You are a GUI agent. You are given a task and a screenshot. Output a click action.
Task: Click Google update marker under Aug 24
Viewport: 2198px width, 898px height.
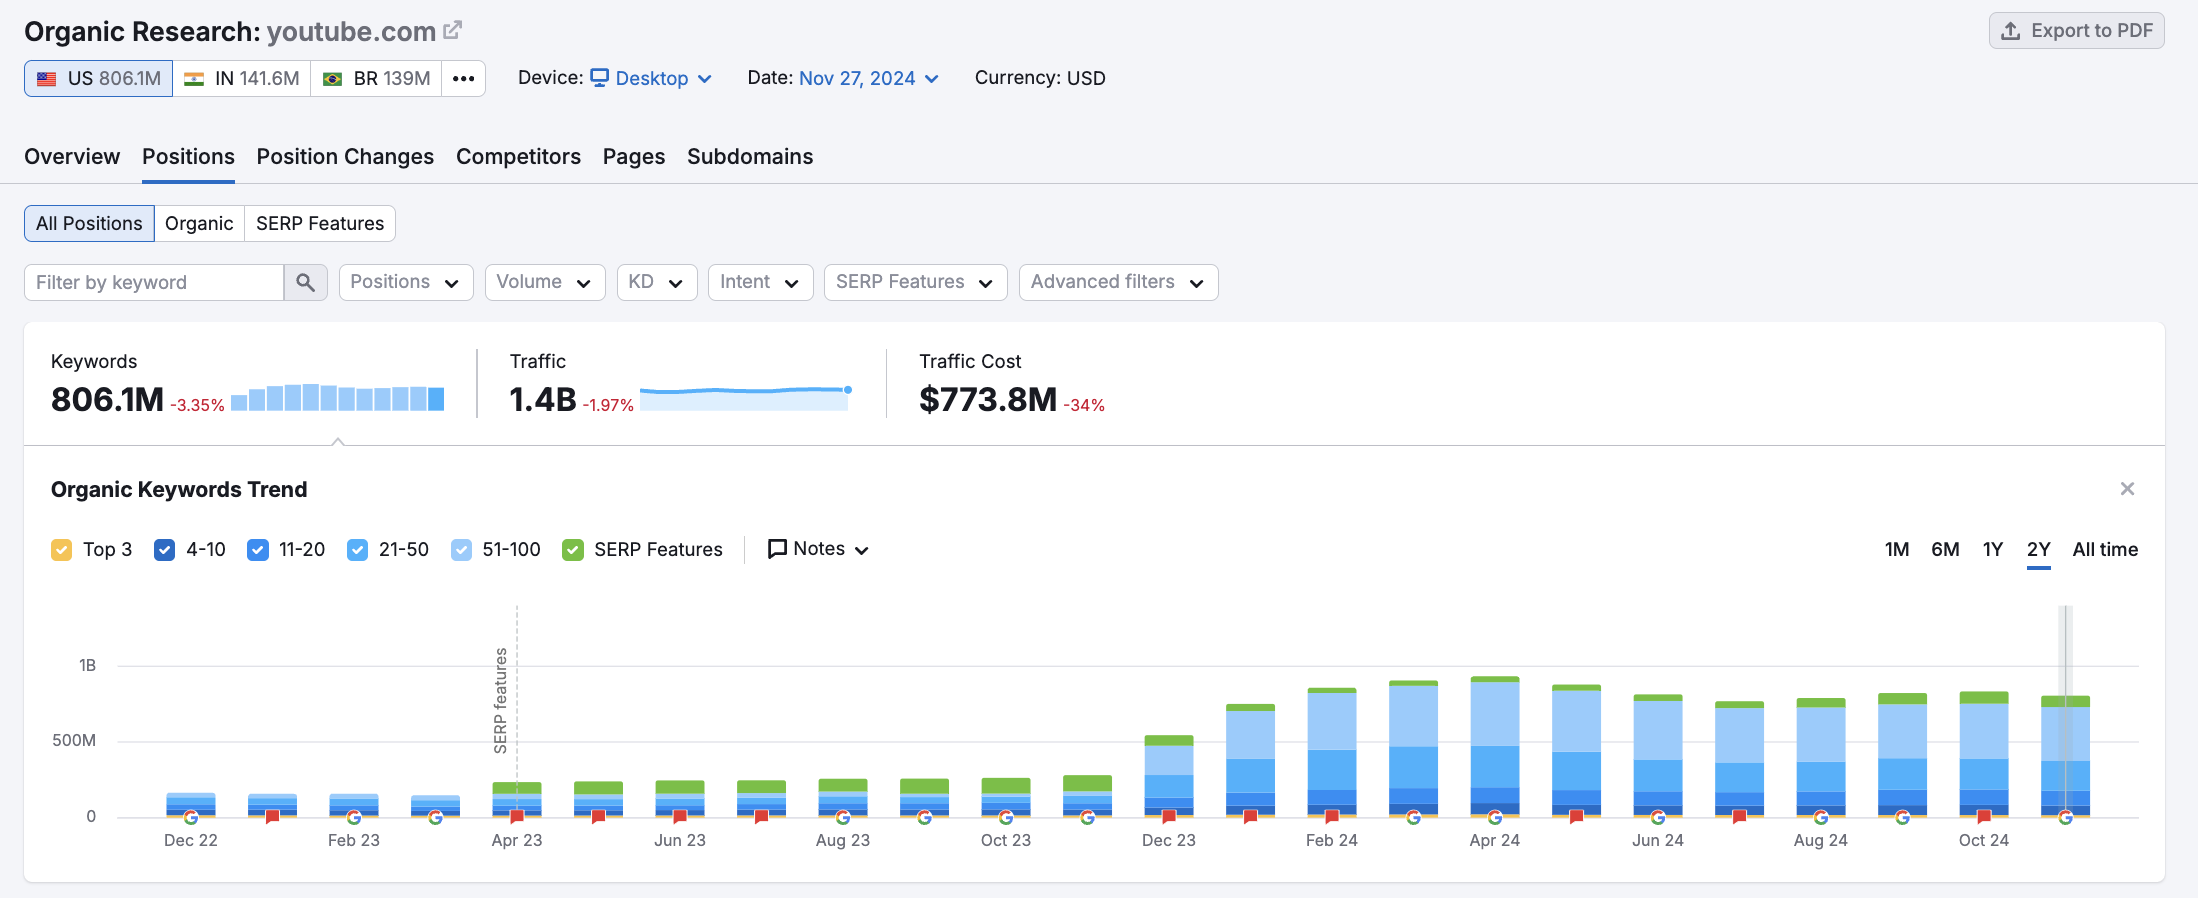(x=1821, y=817)
